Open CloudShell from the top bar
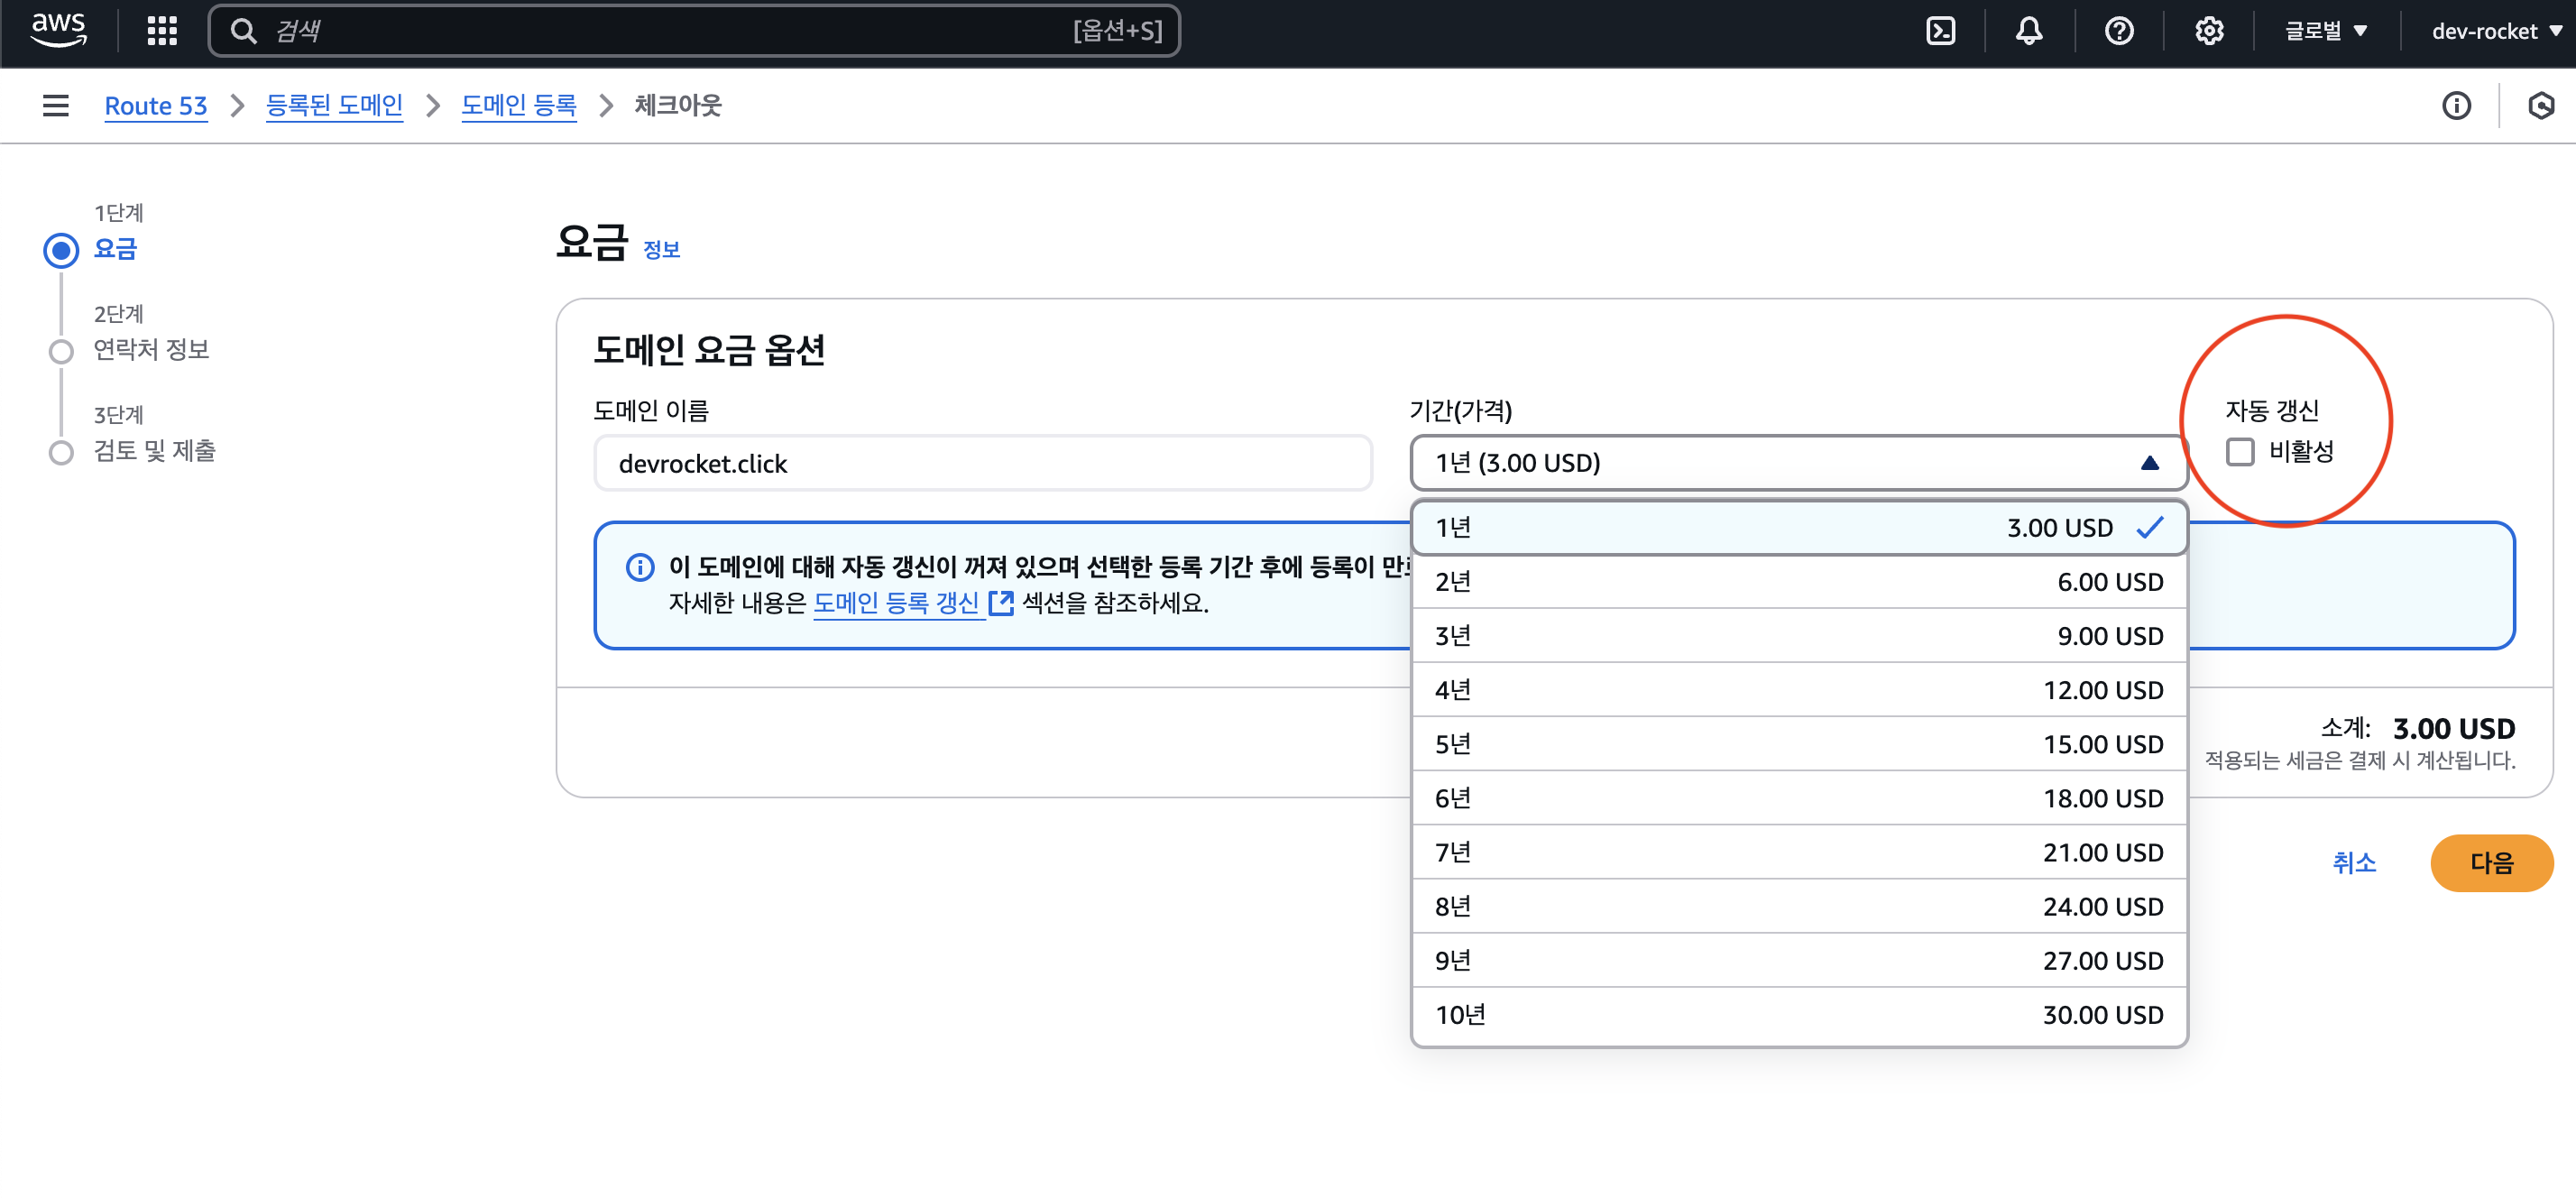 click(1940, 31)
